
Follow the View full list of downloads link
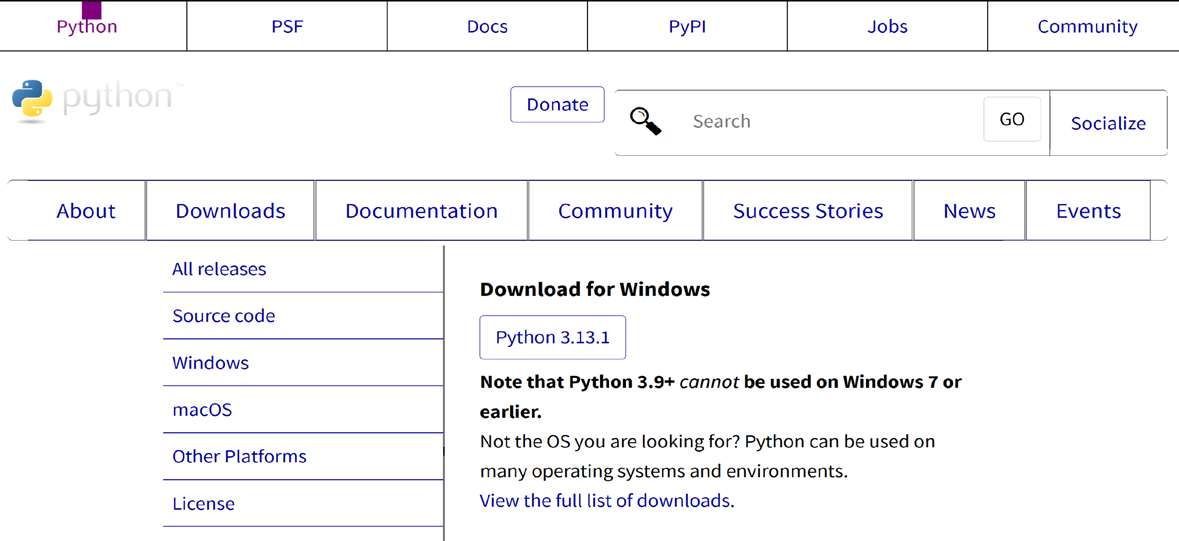tap(605, 501)
